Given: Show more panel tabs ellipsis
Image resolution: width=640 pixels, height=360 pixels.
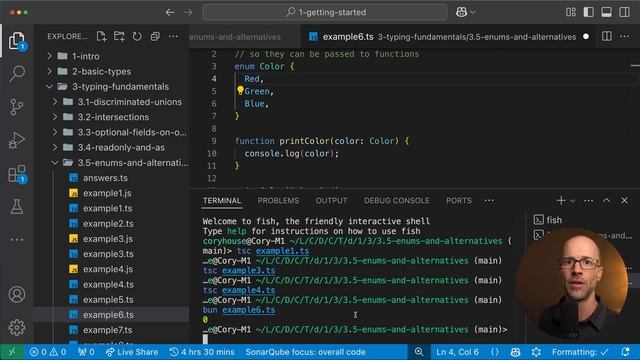Looking at the screenshot, I should point(489,201).
